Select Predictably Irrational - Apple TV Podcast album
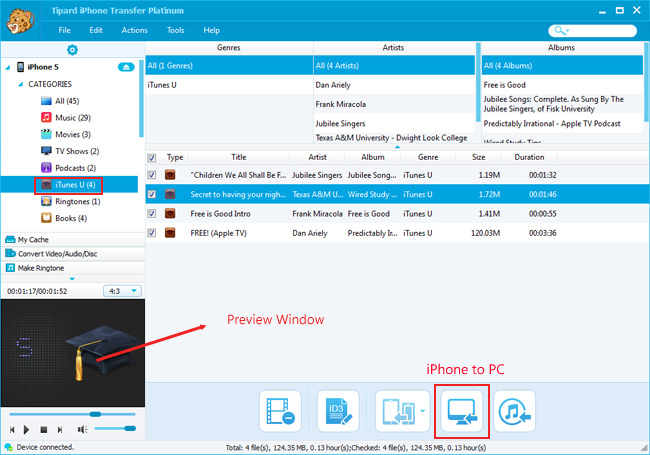 [x=562, y=123]
